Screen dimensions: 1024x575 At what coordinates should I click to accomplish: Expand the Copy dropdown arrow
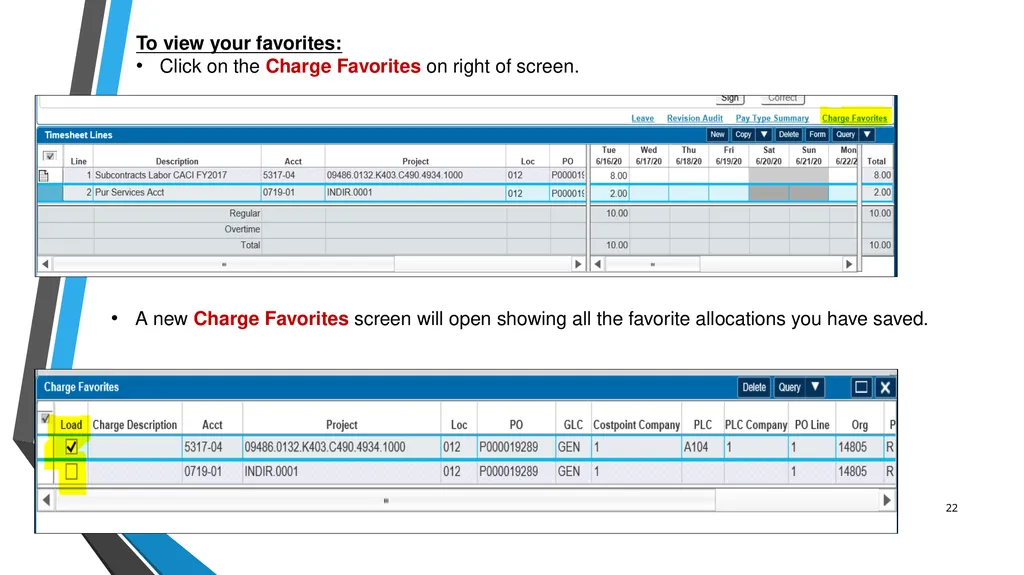763,135
